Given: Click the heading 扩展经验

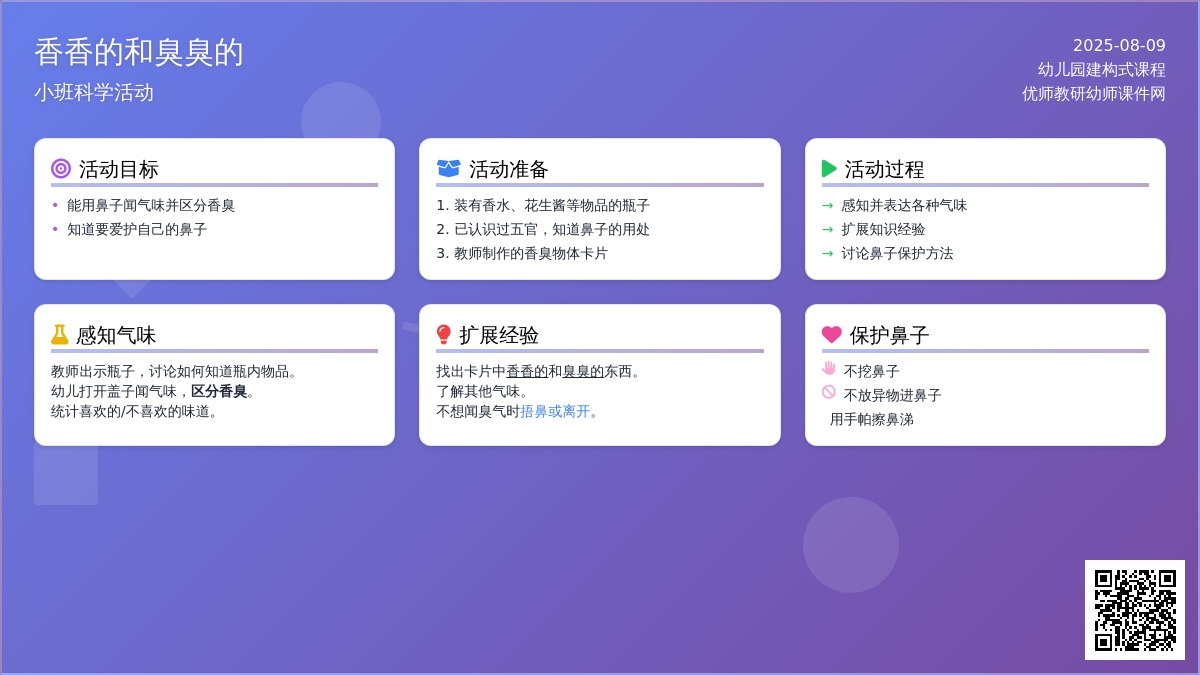Looking at the screenshot, I should [x=499, y=335].
